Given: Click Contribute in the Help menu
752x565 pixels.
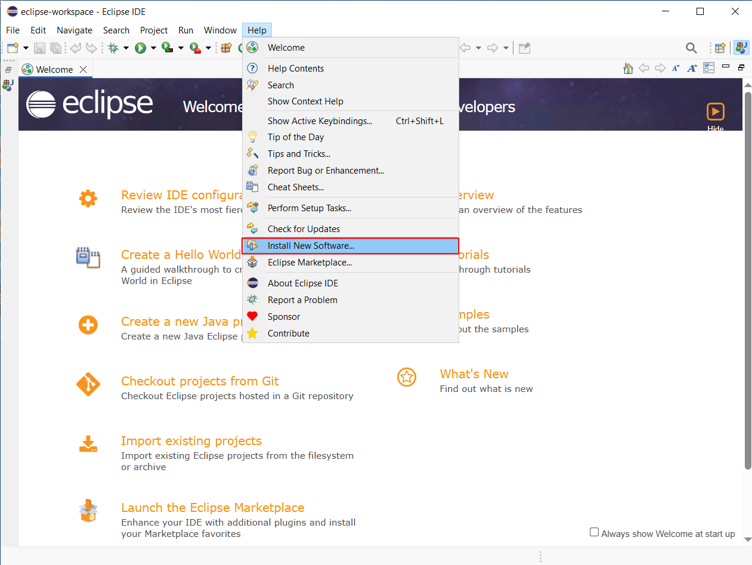Looking at the screenshot, I should tap(351, 333).
